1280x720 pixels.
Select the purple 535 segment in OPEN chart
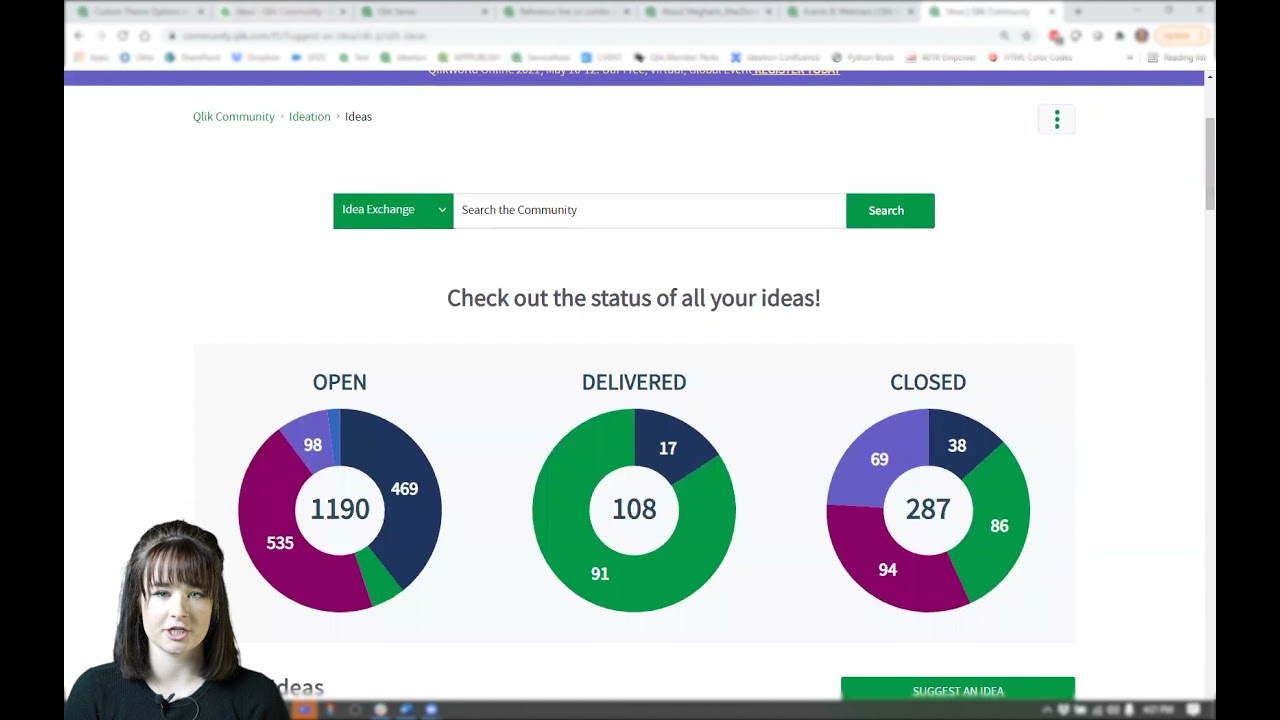[280, 543]
